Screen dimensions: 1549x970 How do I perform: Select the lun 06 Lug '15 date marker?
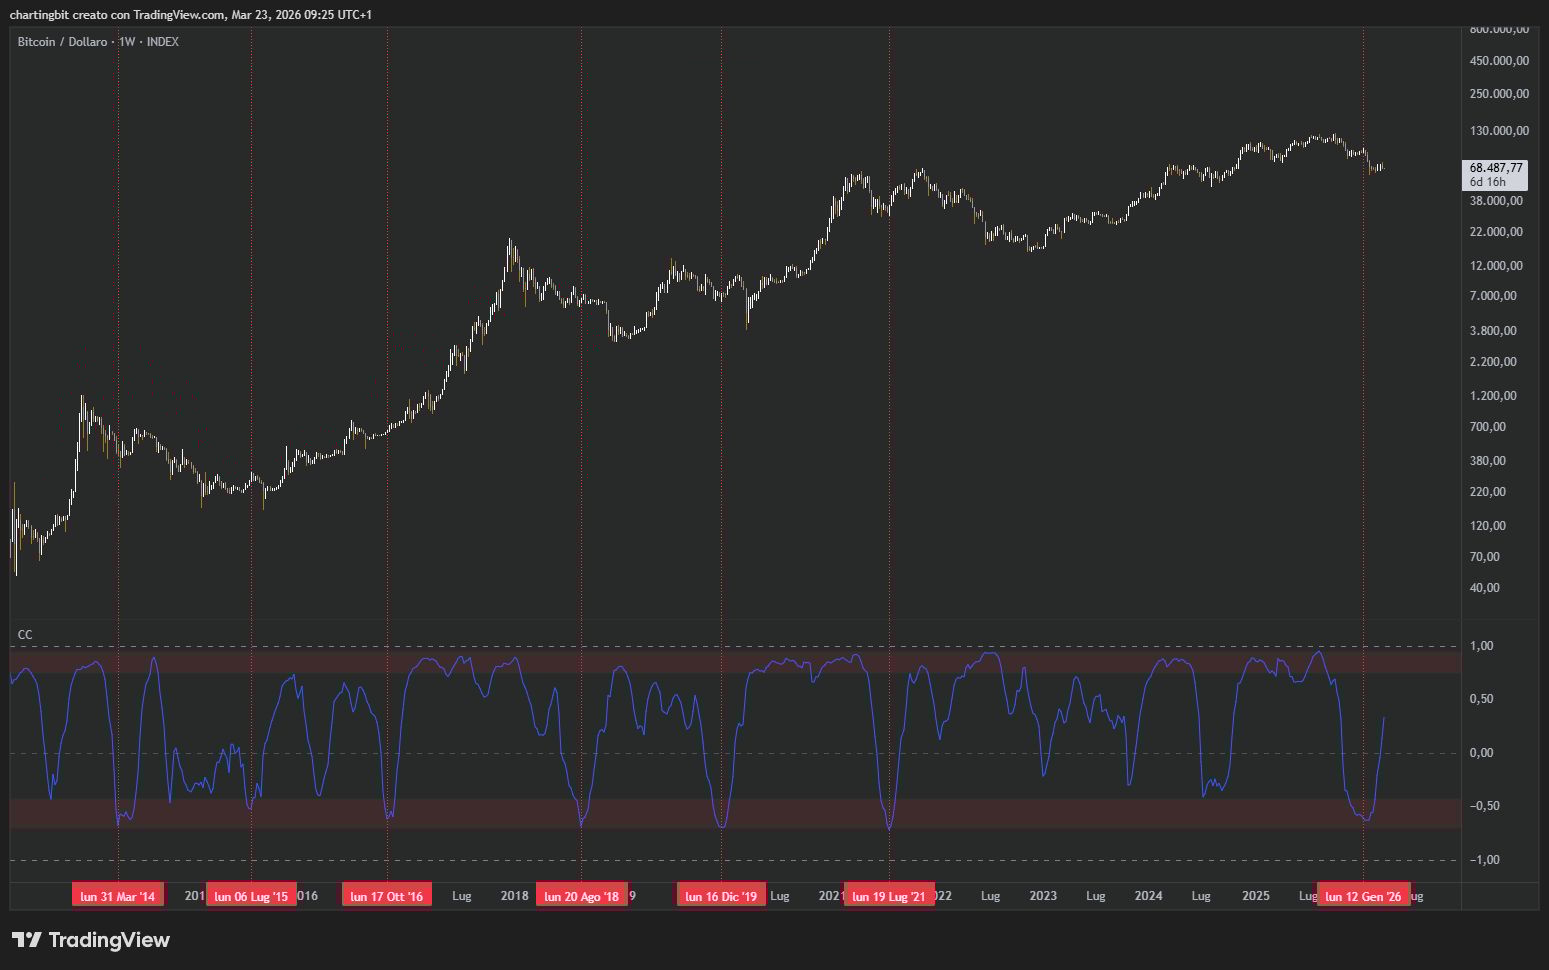point(251,896)
